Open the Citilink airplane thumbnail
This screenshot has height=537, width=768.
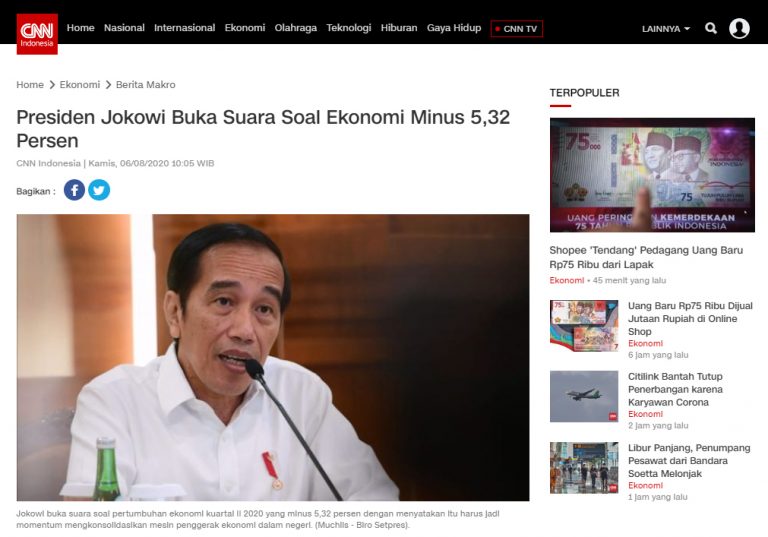click(584, 396)
